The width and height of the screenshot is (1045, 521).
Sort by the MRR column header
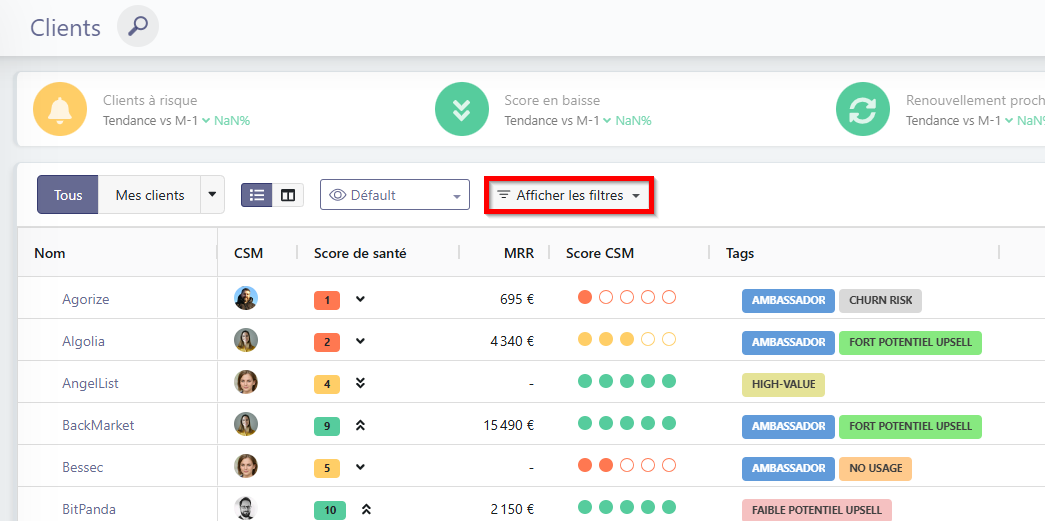(519, 253)
